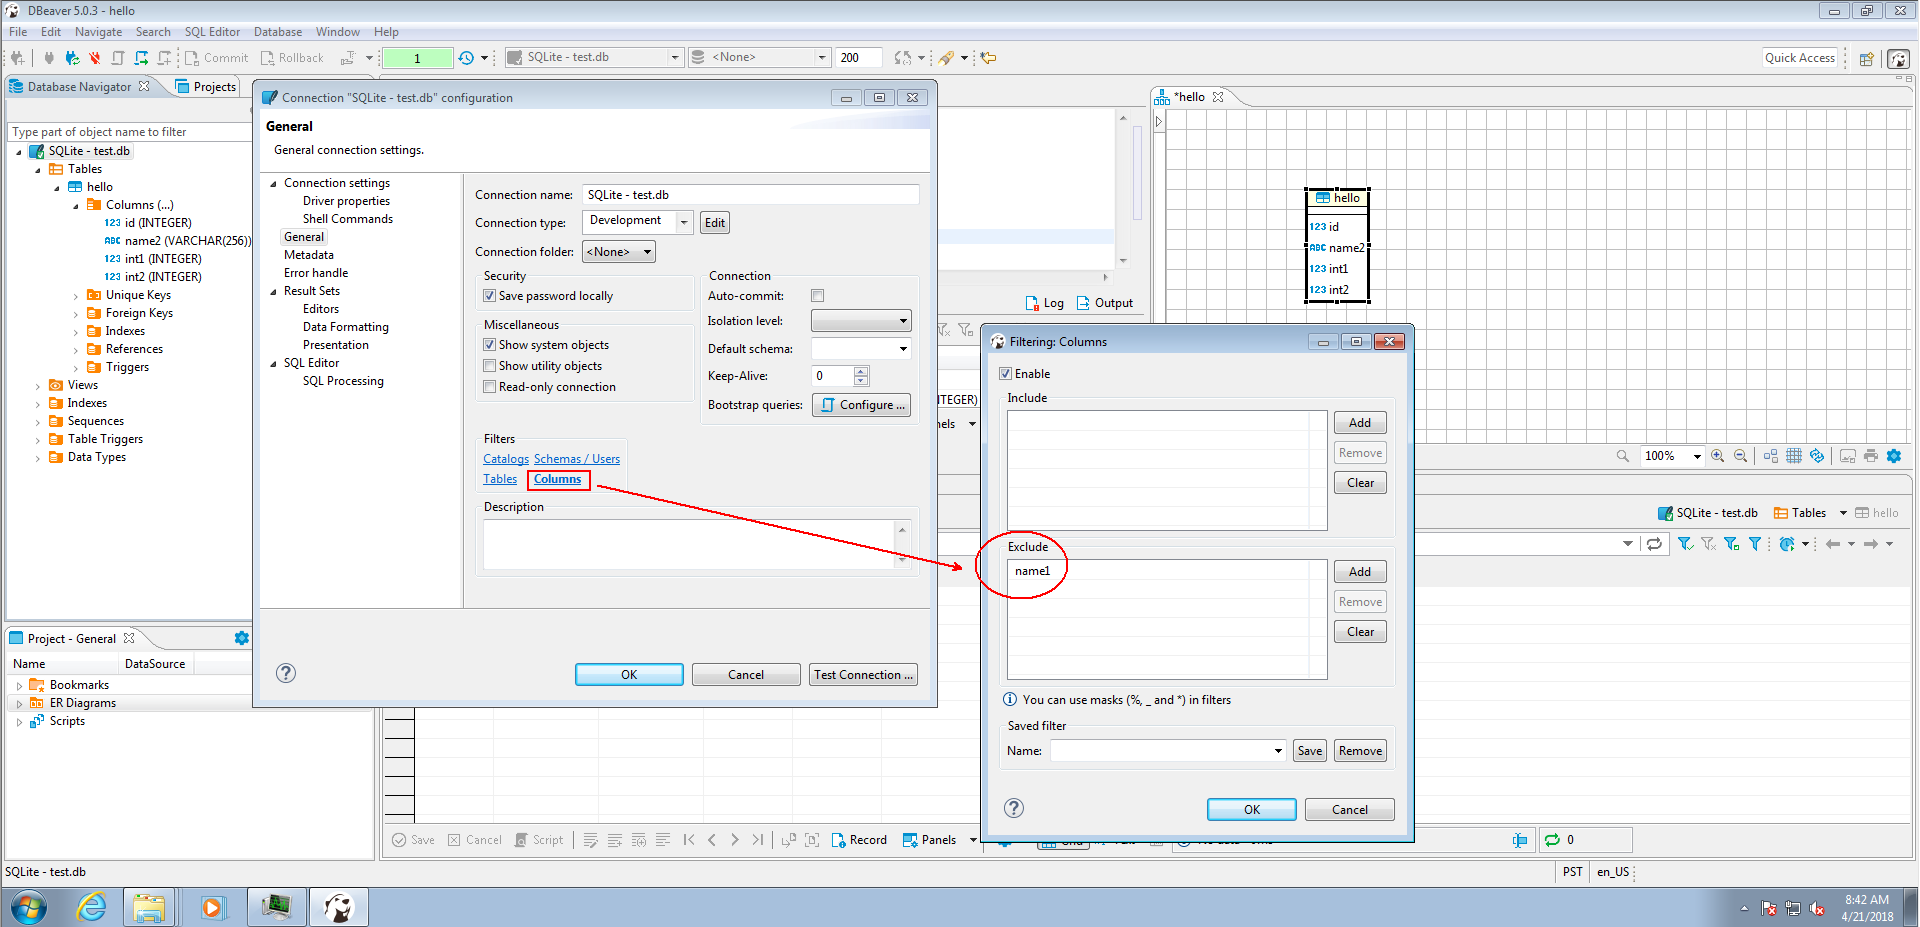This screenshot has width=1920, height=927.
Task: Open the Columns filter link
Action: click(x=557, y=479)
